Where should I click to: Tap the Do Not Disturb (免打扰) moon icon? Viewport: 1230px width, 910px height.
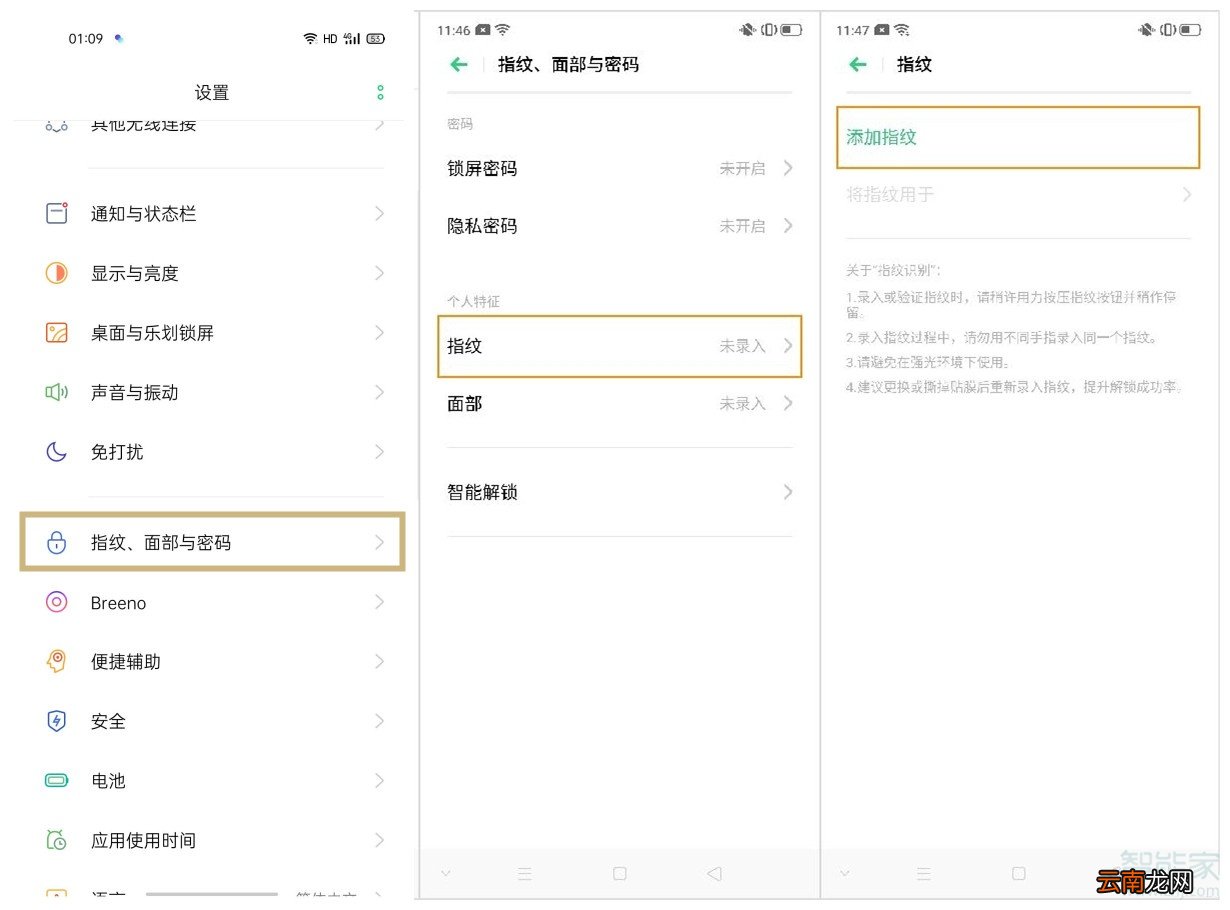pyautogui.click(x=57, y=452)
